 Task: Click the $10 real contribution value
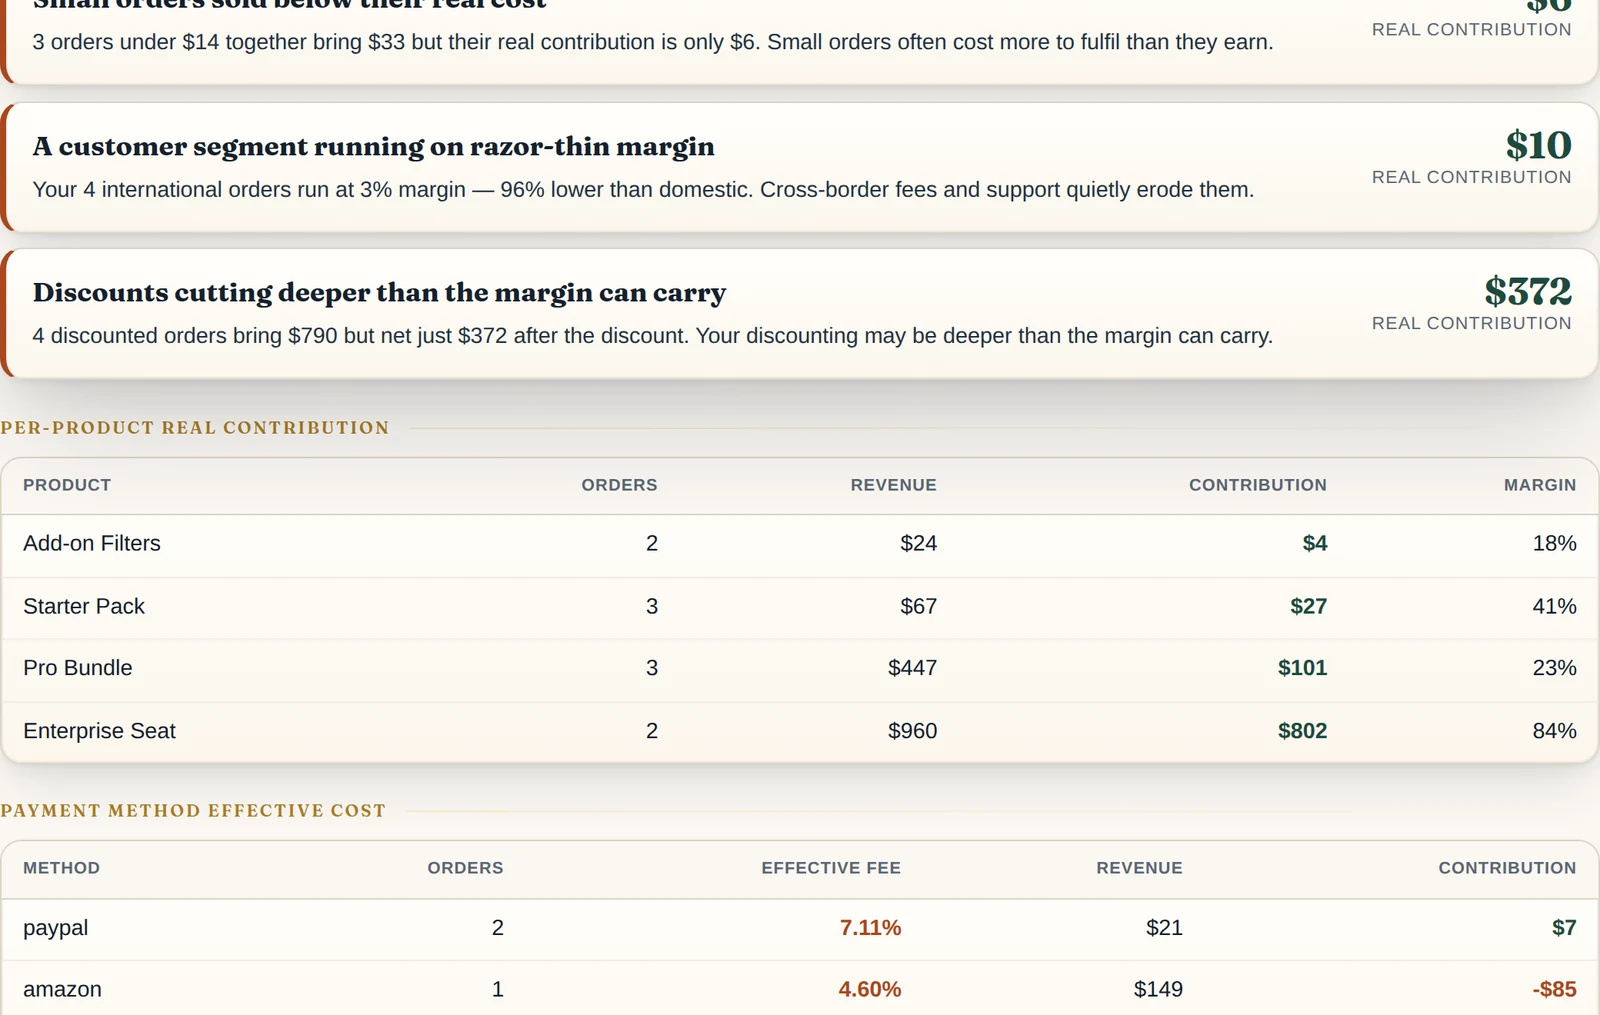(1538, 146)
